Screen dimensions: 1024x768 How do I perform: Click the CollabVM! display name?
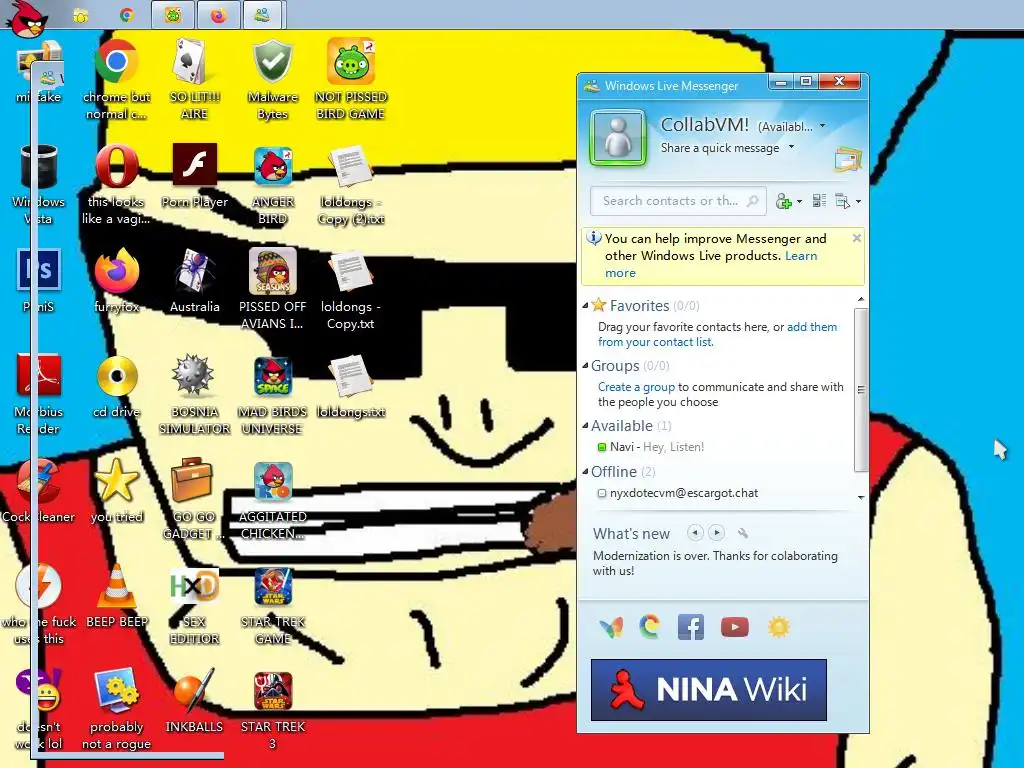click(x=705, y=125)
